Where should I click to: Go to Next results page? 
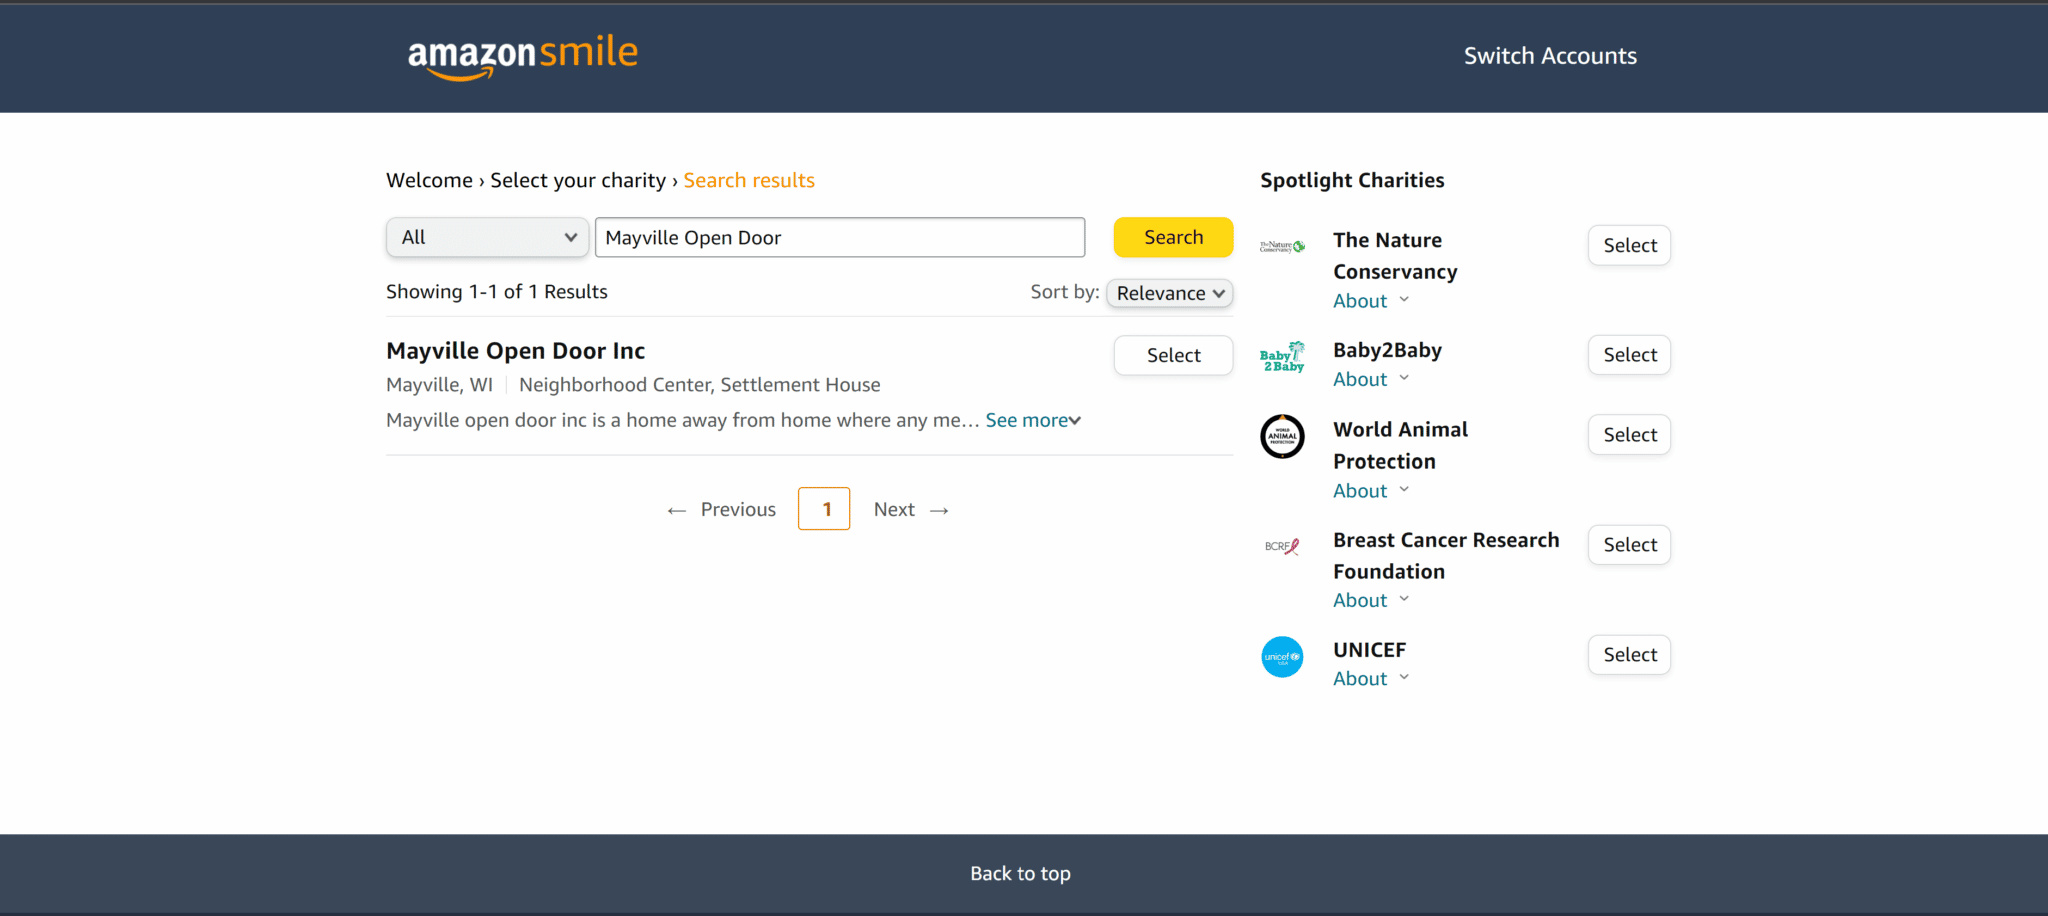tap(911, 509)
